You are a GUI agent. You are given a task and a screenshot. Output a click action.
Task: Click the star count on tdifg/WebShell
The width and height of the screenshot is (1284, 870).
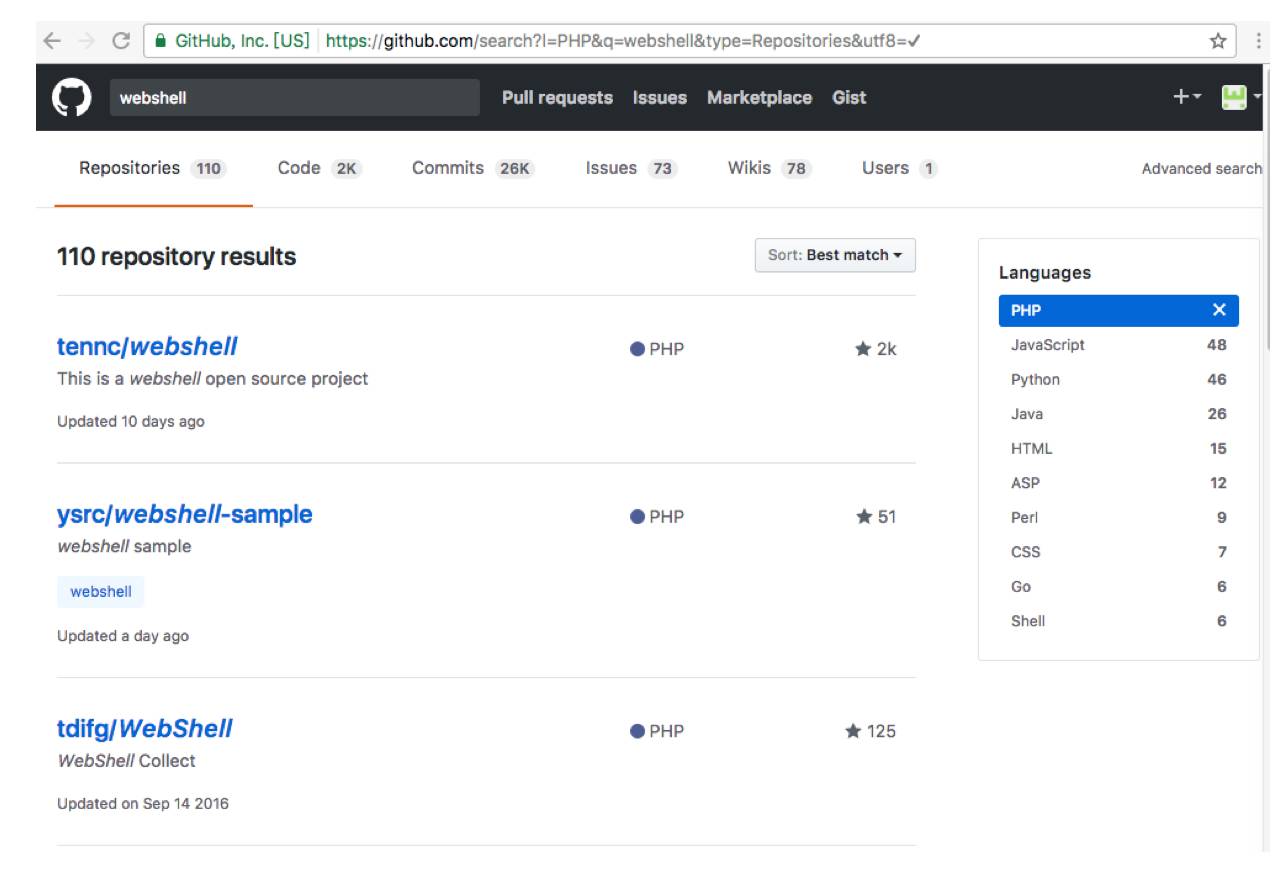[x=870, y=731]
